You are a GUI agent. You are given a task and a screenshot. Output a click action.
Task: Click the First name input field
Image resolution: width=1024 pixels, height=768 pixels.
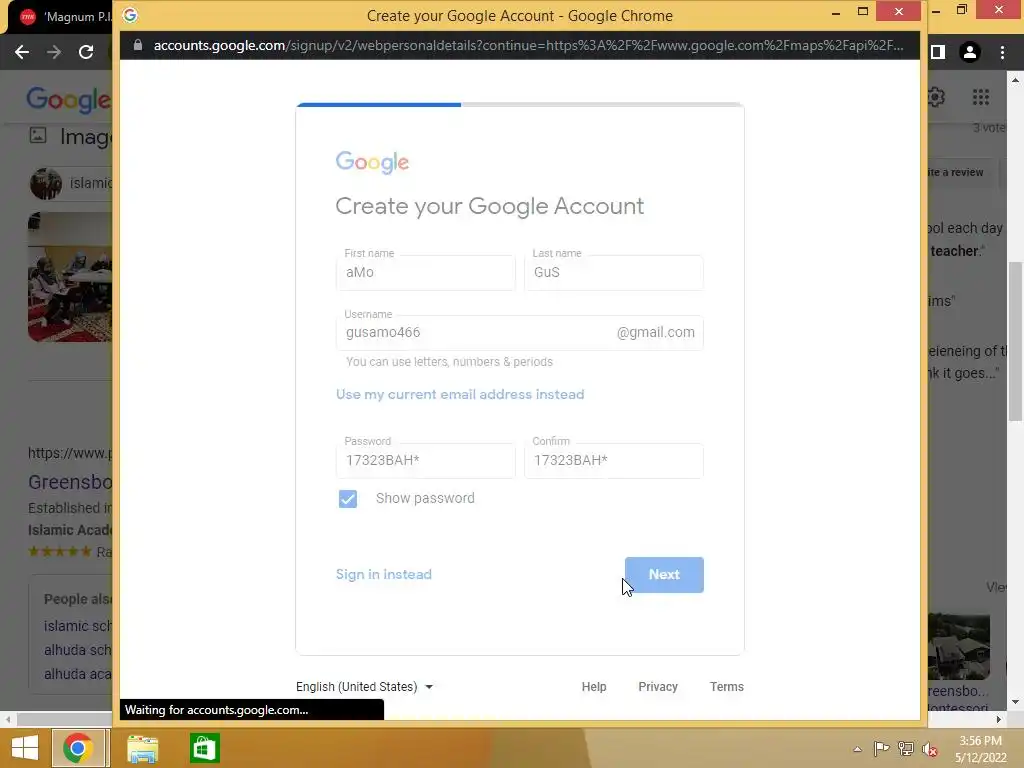tap(425, 272)
